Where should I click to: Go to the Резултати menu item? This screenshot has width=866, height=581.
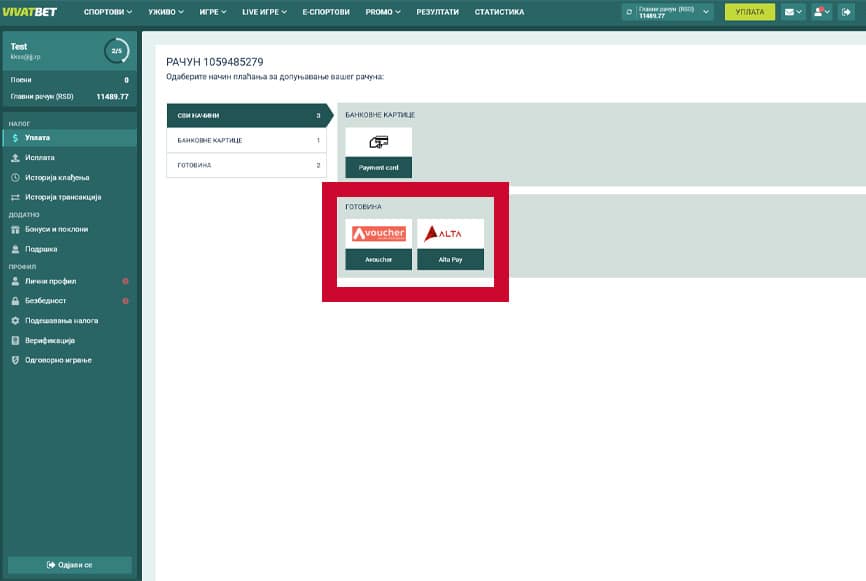pyautogui.click(x=437, y=12)
